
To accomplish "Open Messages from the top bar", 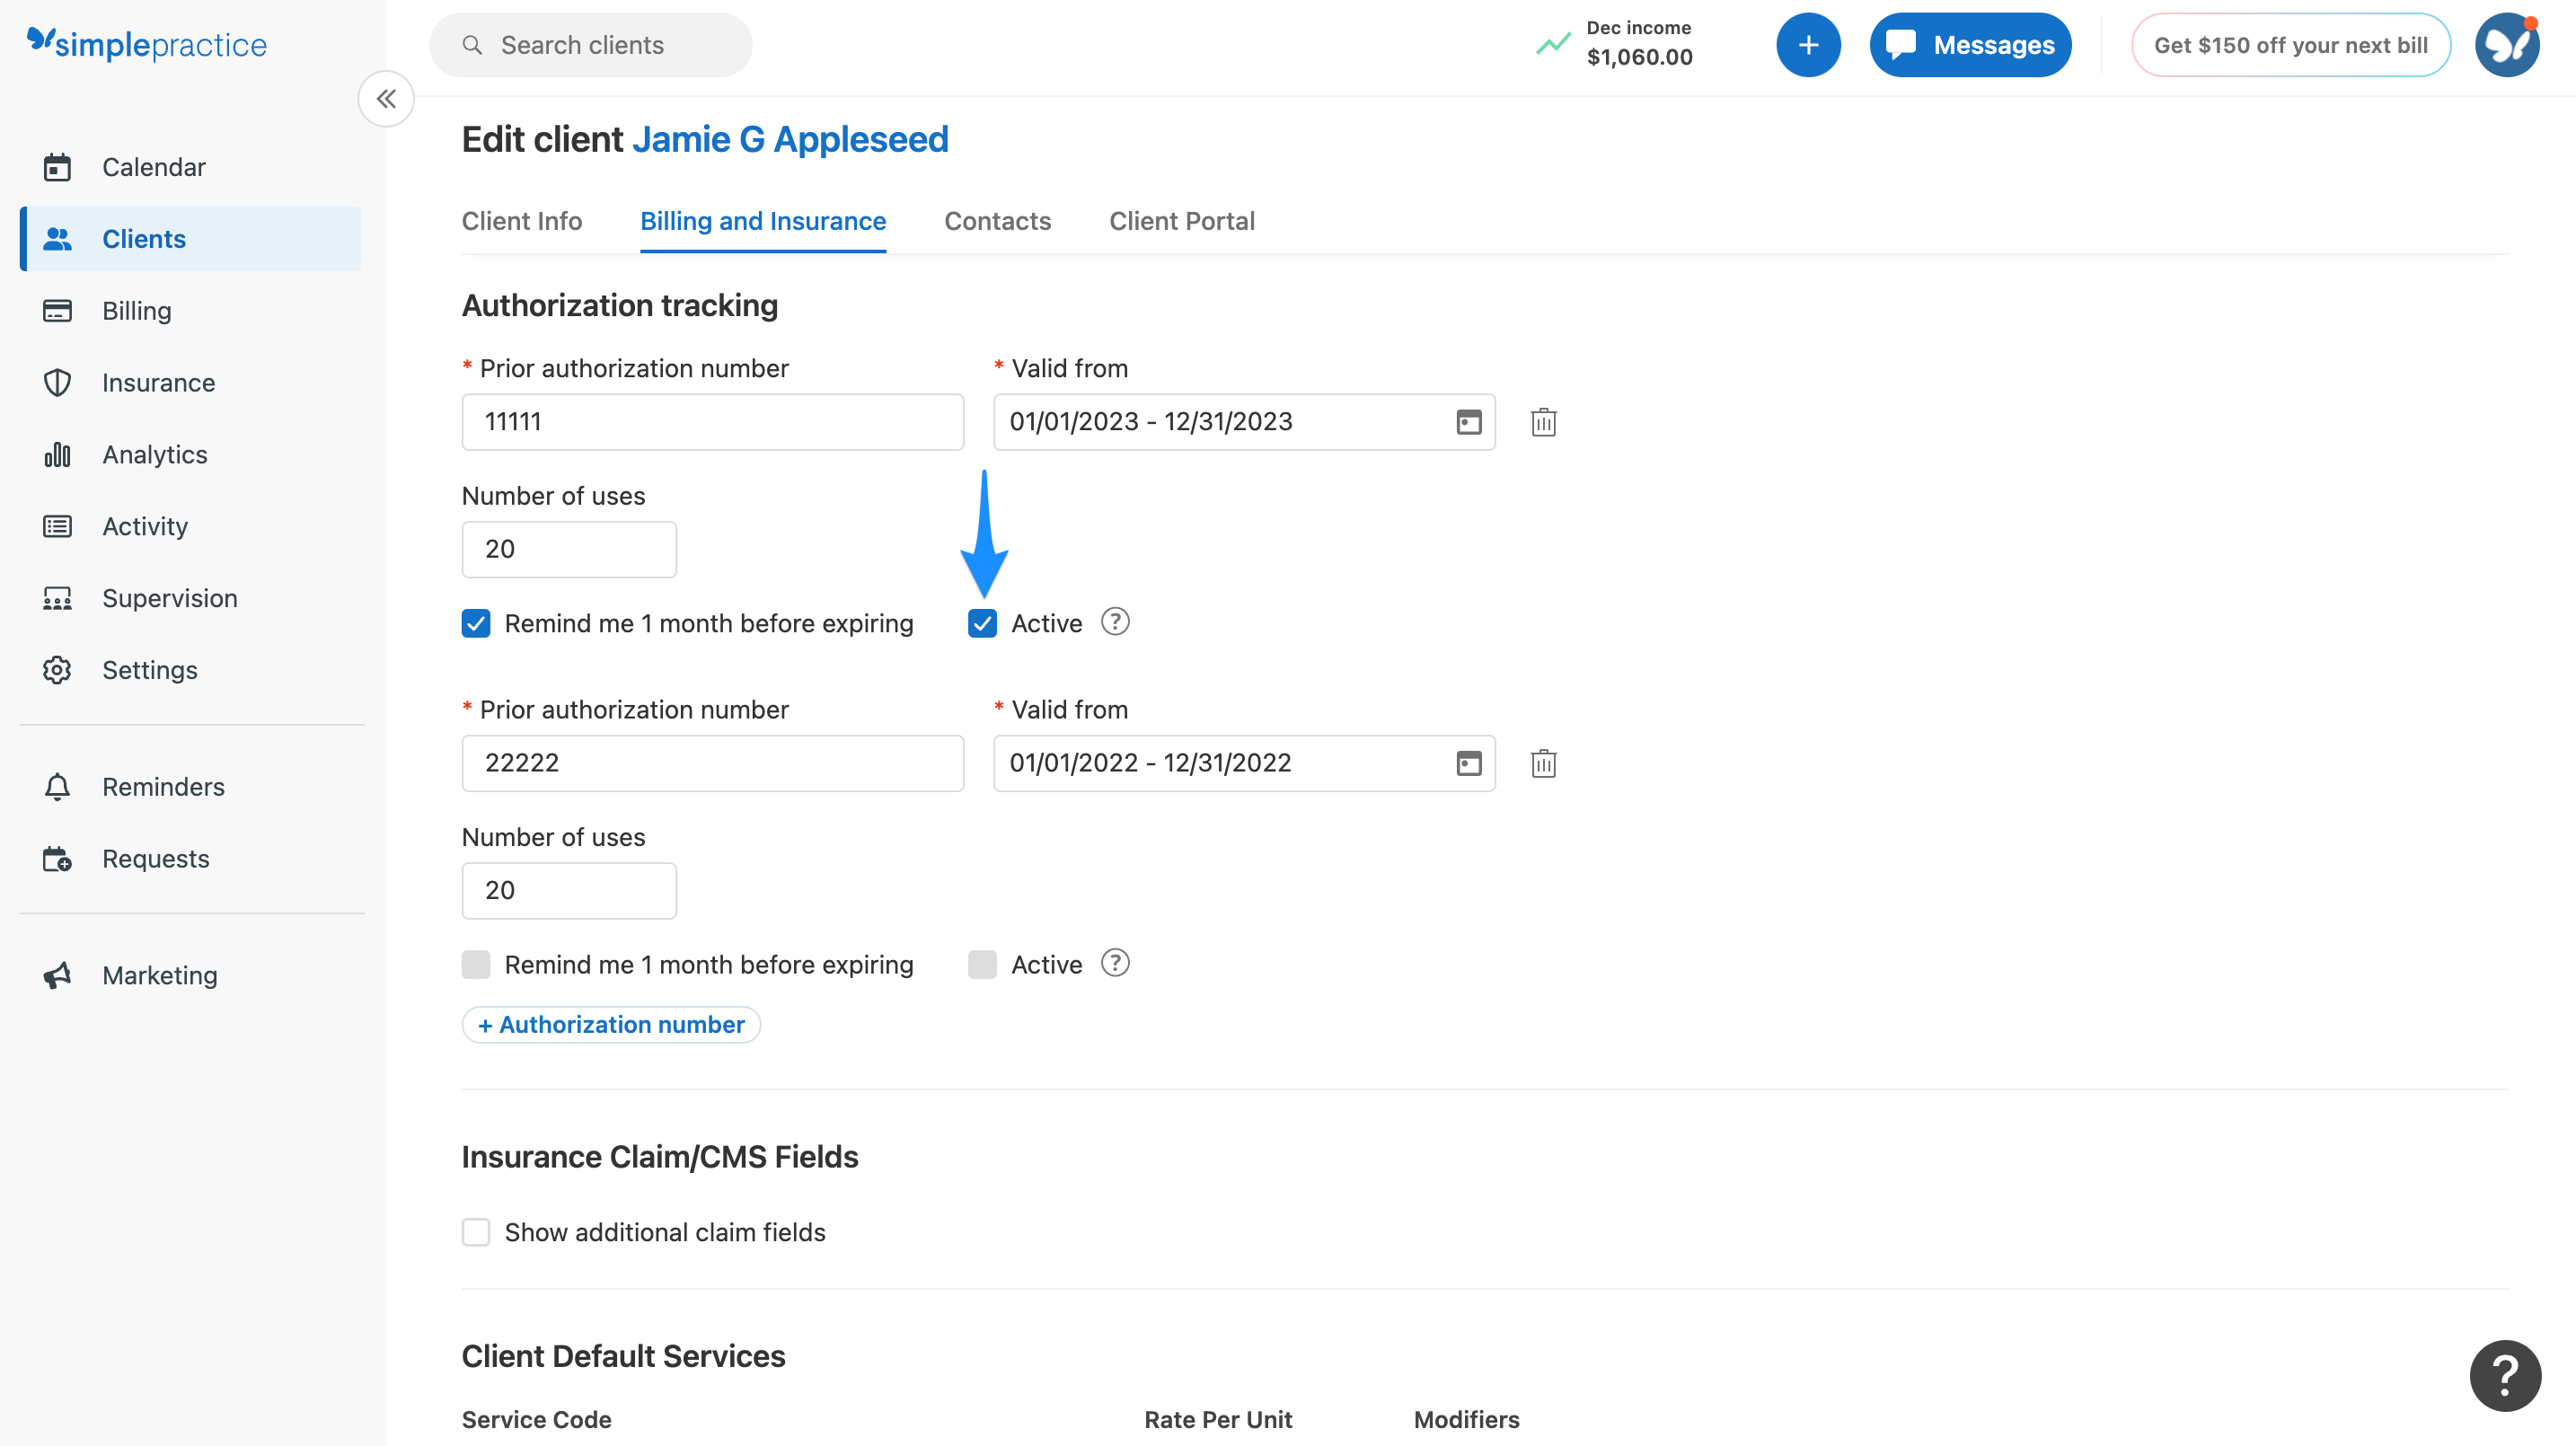I will coord(1969,44).
